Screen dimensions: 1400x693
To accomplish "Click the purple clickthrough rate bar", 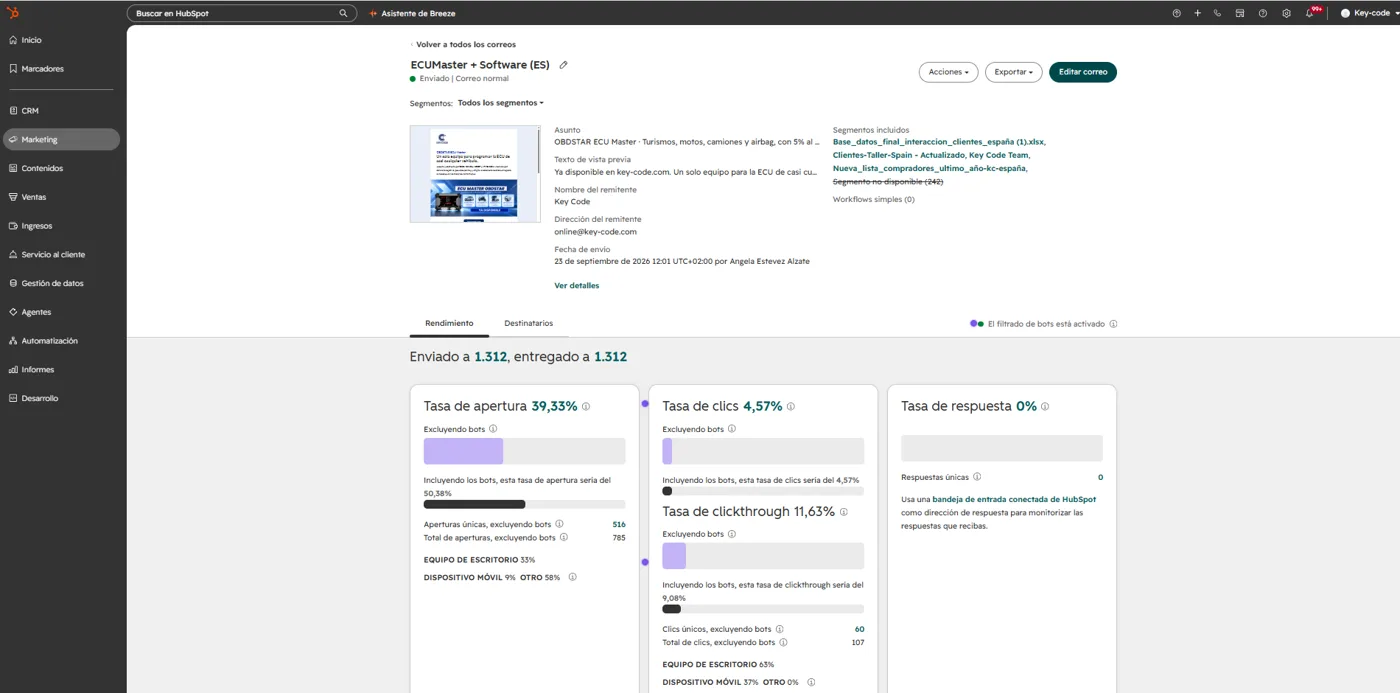I will [x=674, y=556].
